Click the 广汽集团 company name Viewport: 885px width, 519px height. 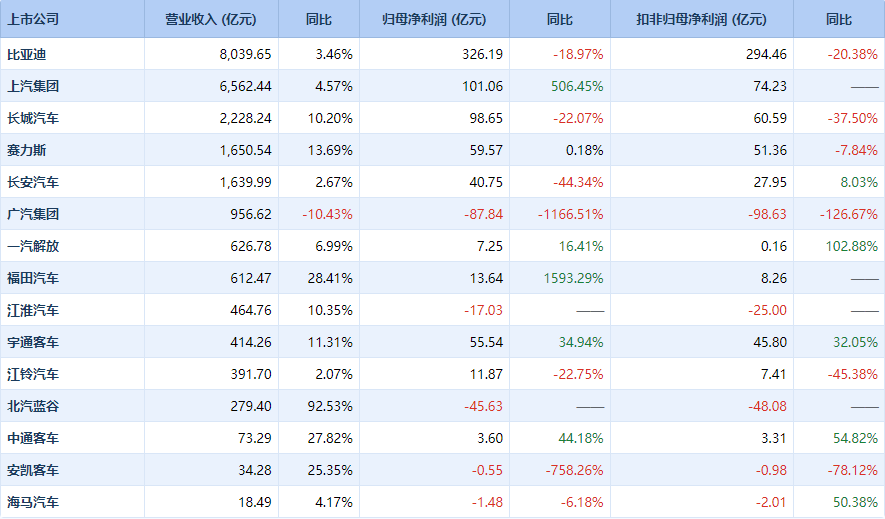coord(33,214)
